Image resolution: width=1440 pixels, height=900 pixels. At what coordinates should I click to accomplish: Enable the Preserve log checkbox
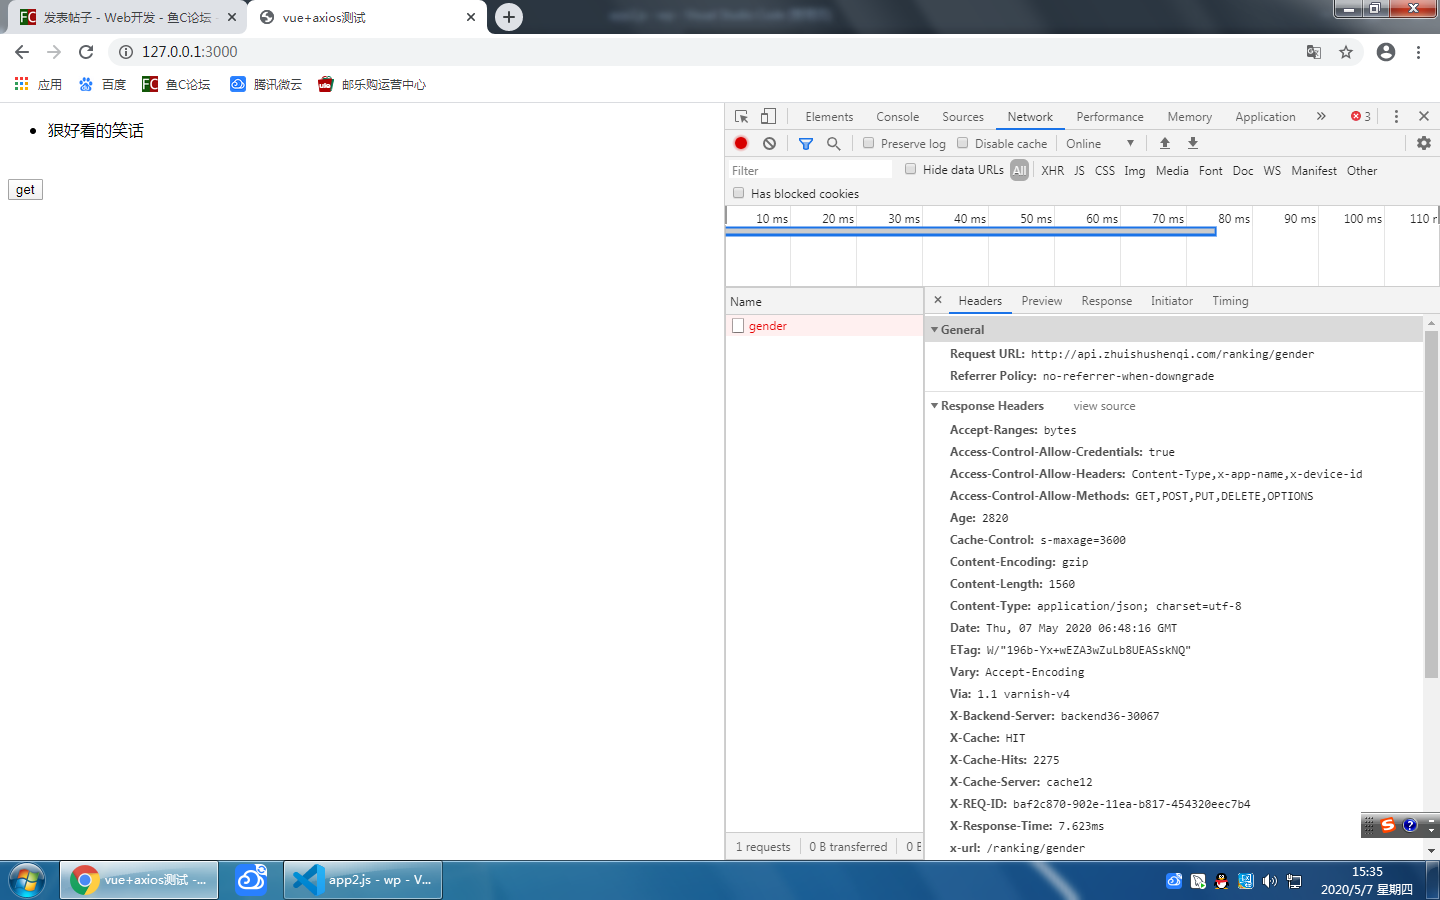(869, 143)
